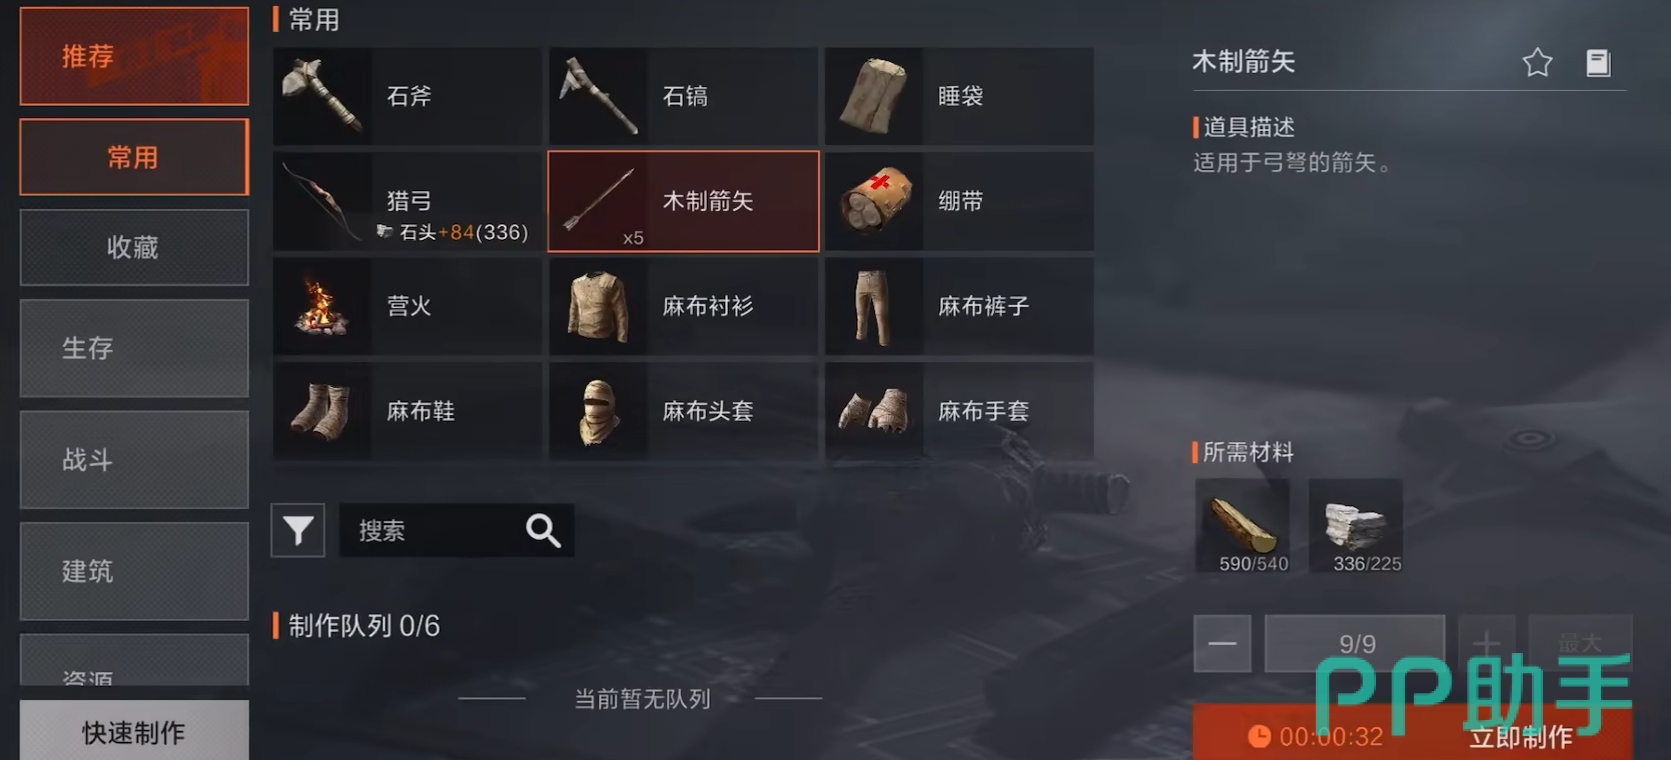The image size is (1671, 760).
Task: Click the 快速制作 quick craft button
Action: pos(134,732)
